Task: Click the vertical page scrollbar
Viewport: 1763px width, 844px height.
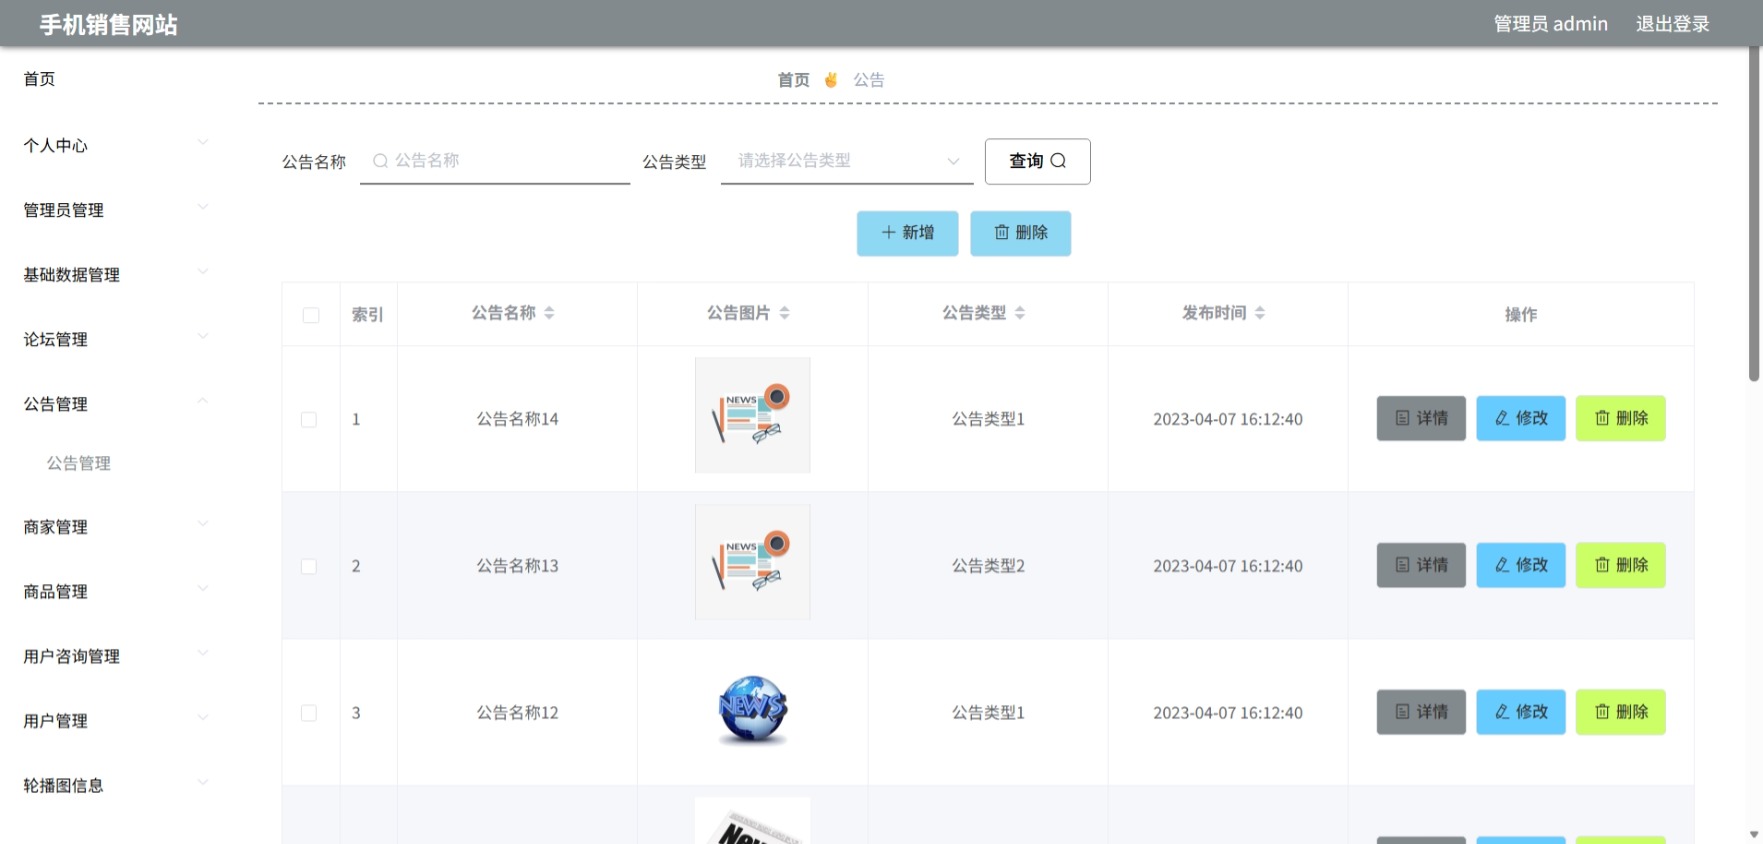Action: 1753,215
